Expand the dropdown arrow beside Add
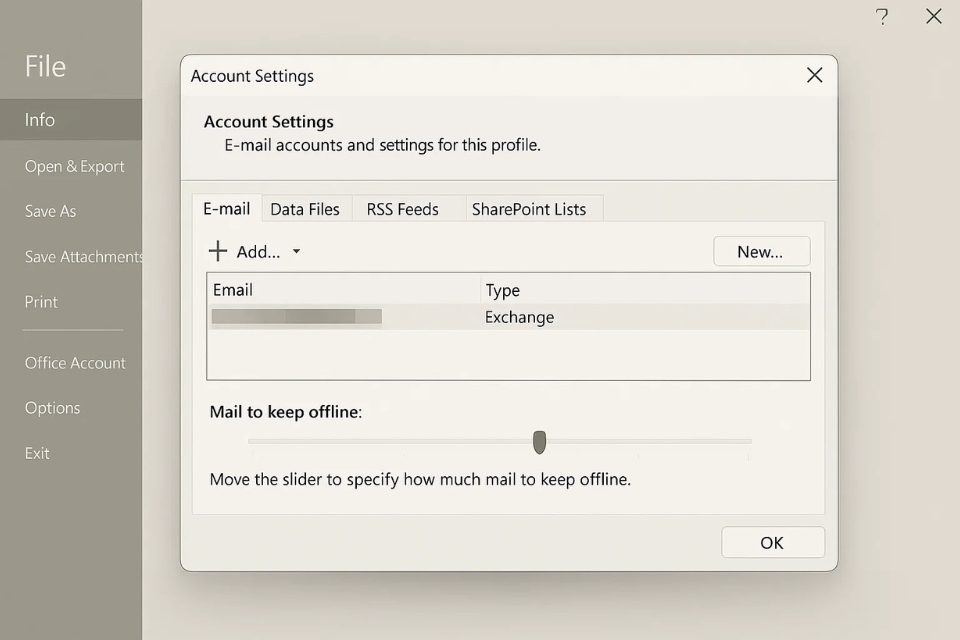 pos(296,252)
